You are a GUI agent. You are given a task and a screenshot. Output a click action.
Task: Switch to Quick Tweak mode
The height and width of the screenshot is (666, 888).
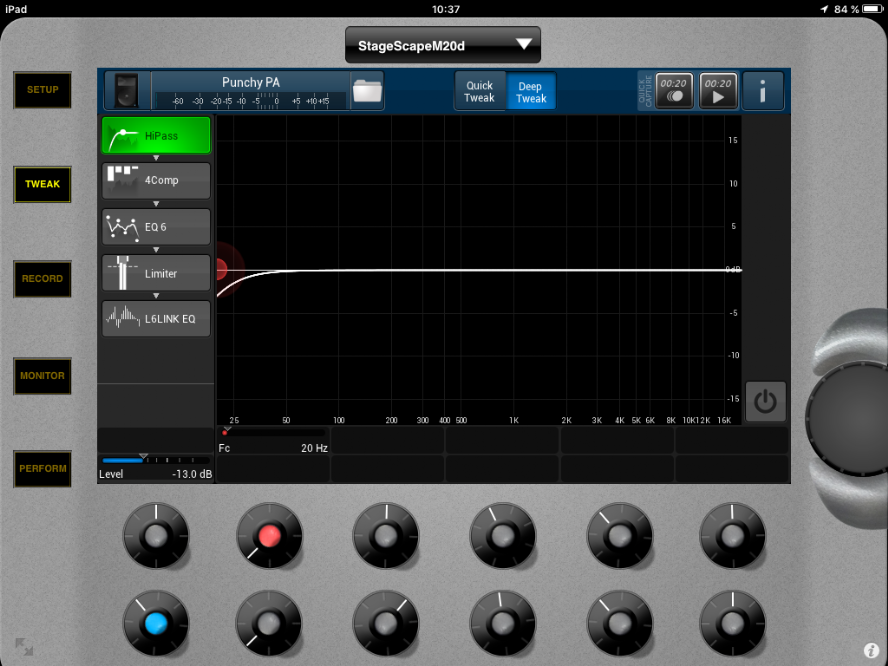pyautogui.click(x=480, y=92)
